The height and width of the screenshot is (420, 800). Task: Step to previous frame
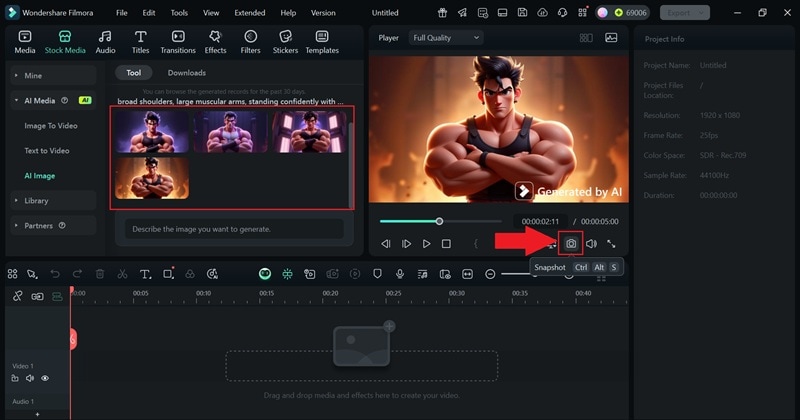pyautogui.click(x=386, y=244)
